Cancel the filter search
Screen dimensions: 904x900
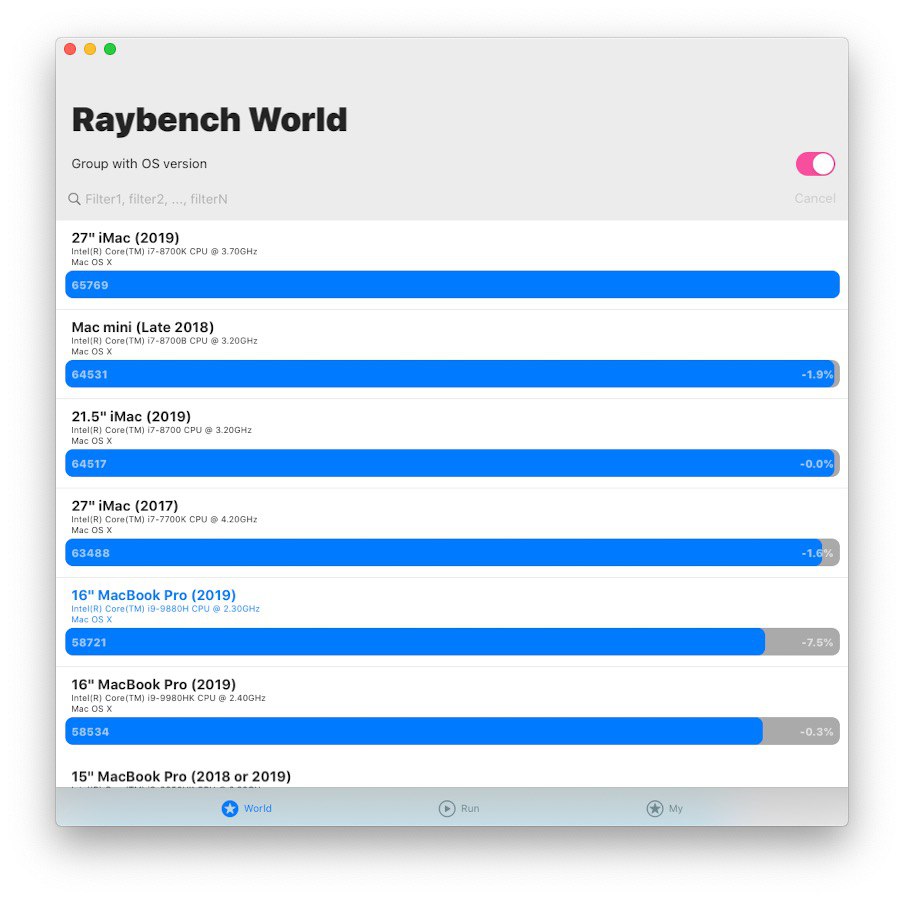815,198
